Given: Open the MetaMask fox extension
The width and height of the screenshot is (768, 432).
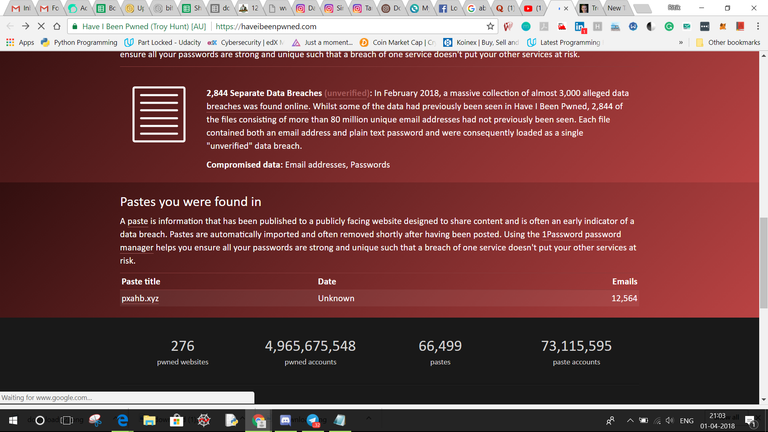Looking at the screenshot, I should point(722,26).
